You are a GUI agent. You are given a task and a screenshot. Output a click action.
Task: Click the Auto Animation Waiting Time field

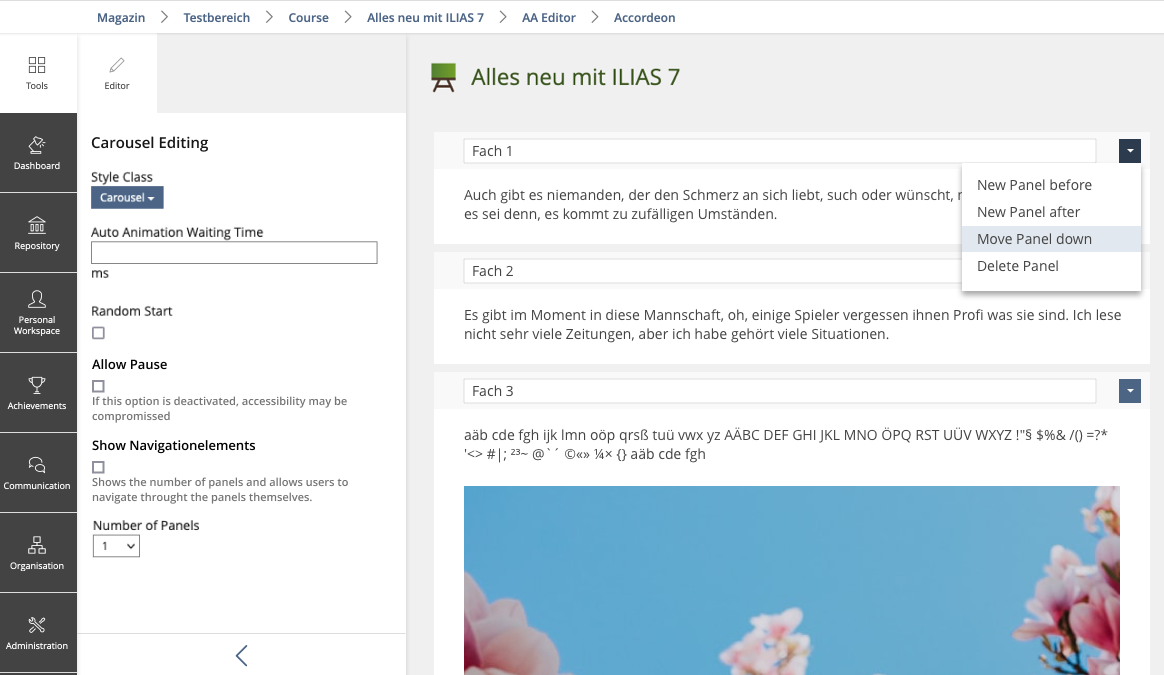234,253
